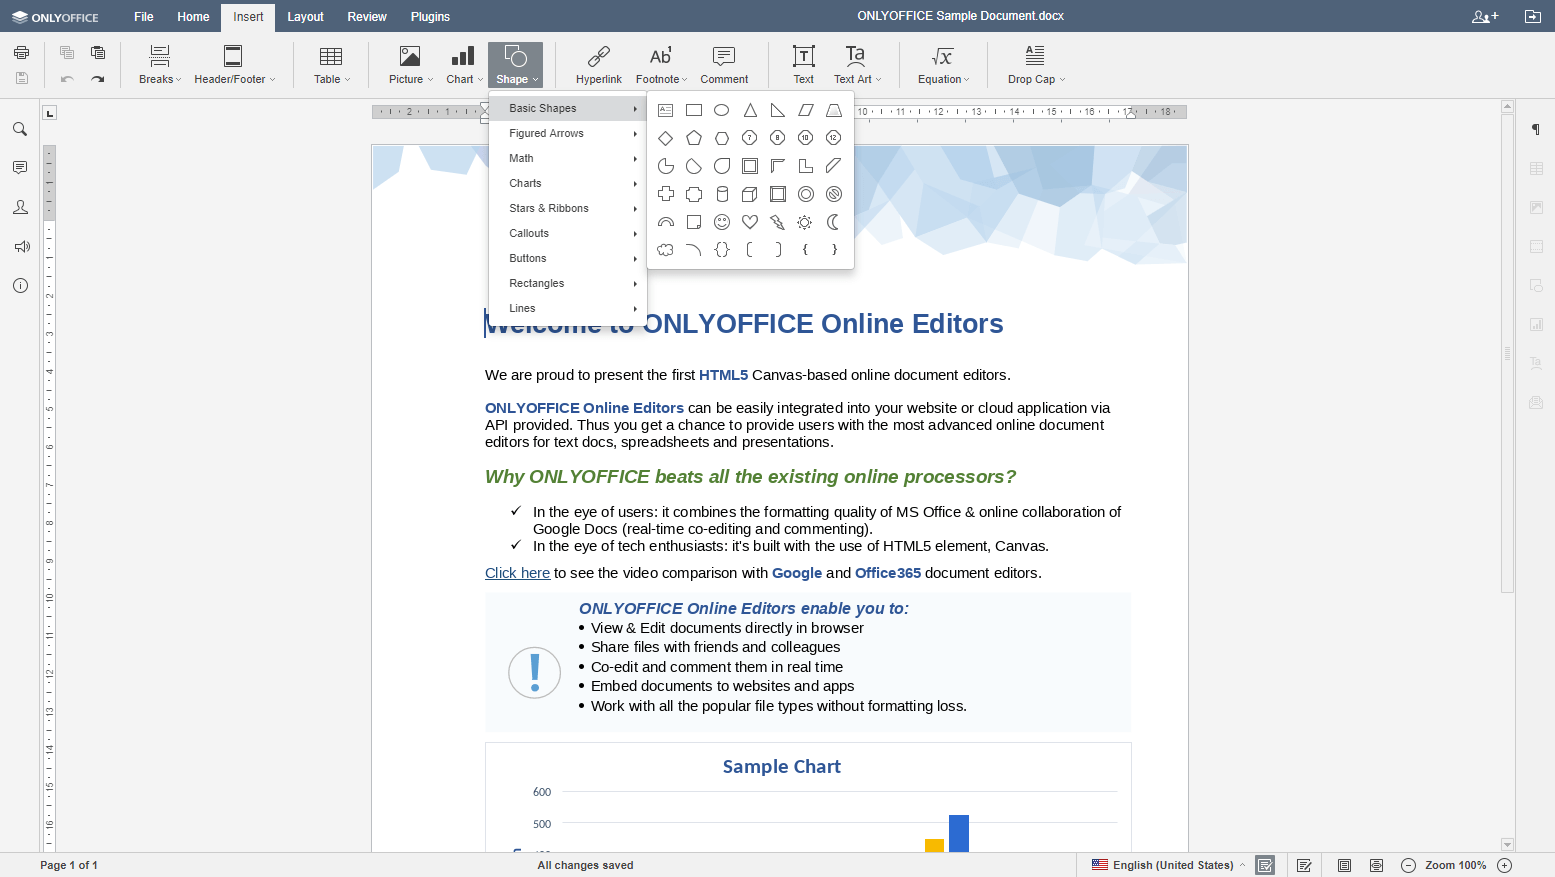Open the Buttons shapes submenu
The image size is (1555, 877).
pyautogui.click(x=568, y=258)
